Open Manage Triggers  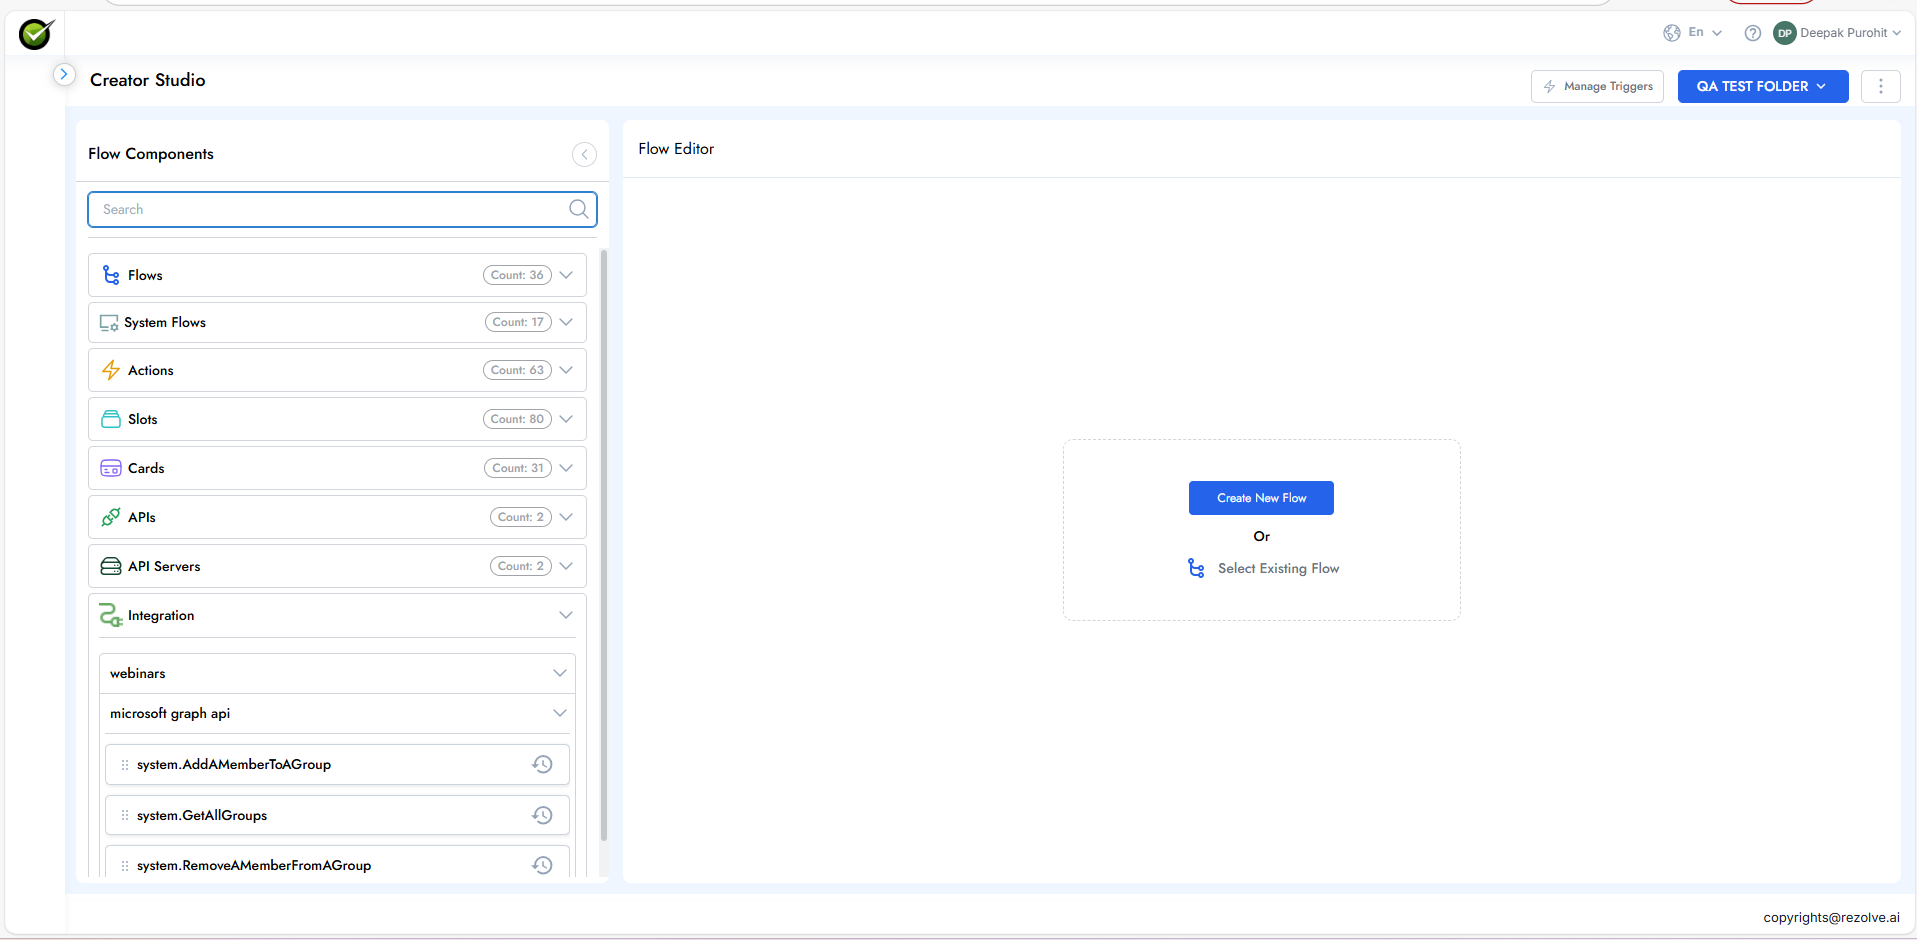tap(1597, 87)
